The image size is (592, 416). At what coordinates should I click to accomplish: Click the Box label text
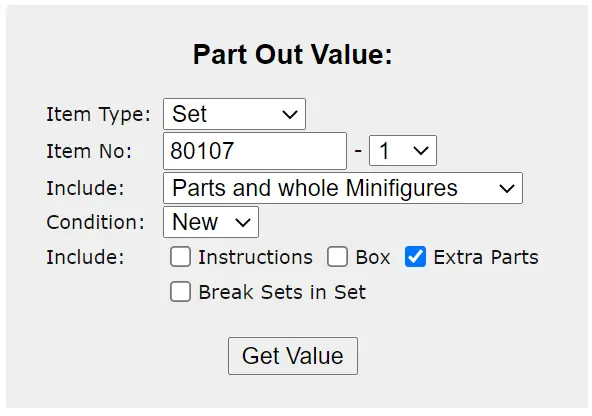(x=373, y=257)
